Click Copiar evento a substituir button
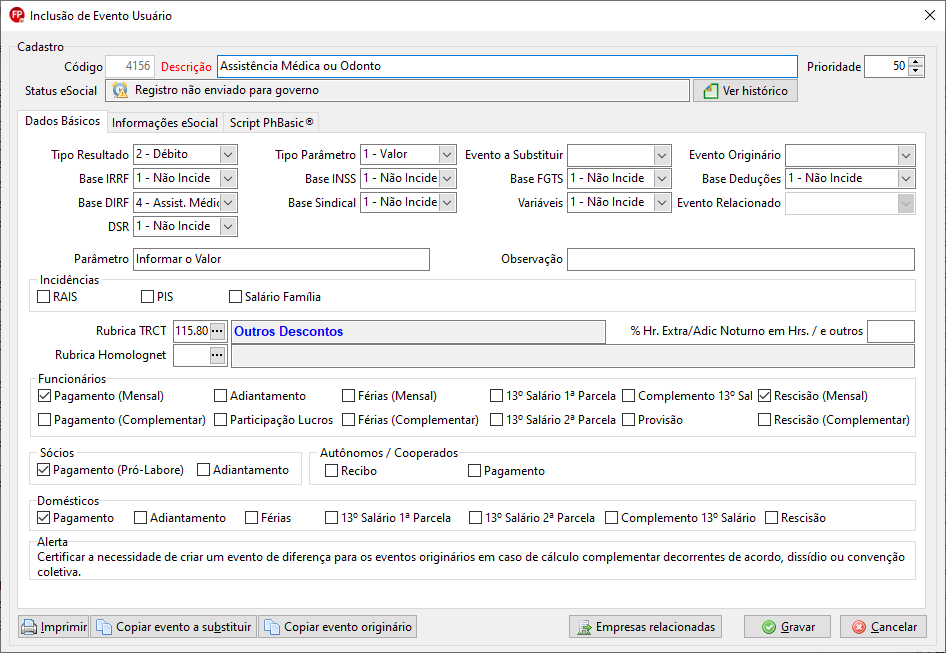 (x=174, y=627)
